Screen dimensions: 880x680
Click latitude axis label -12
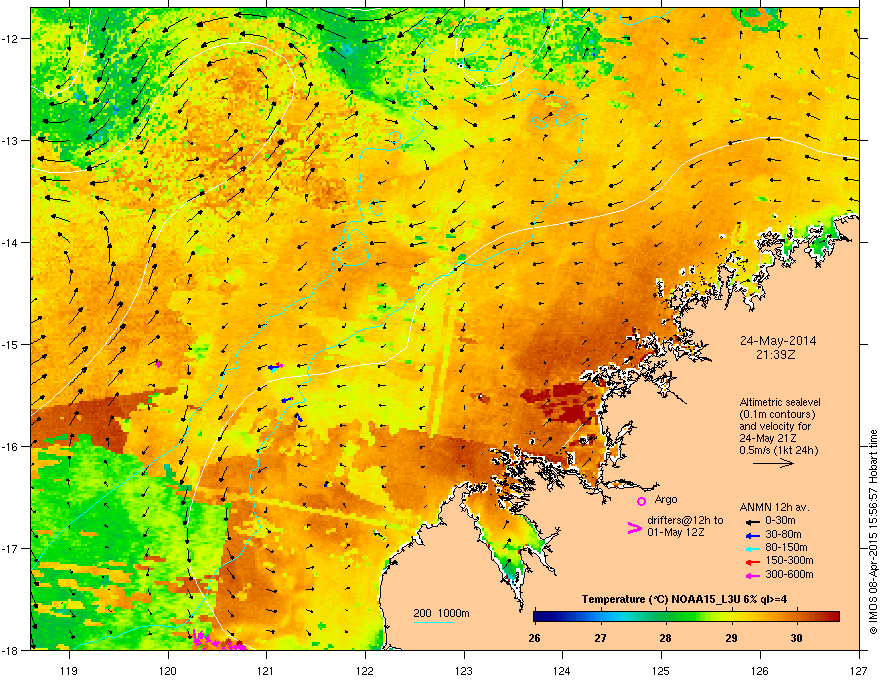(10, 39)
